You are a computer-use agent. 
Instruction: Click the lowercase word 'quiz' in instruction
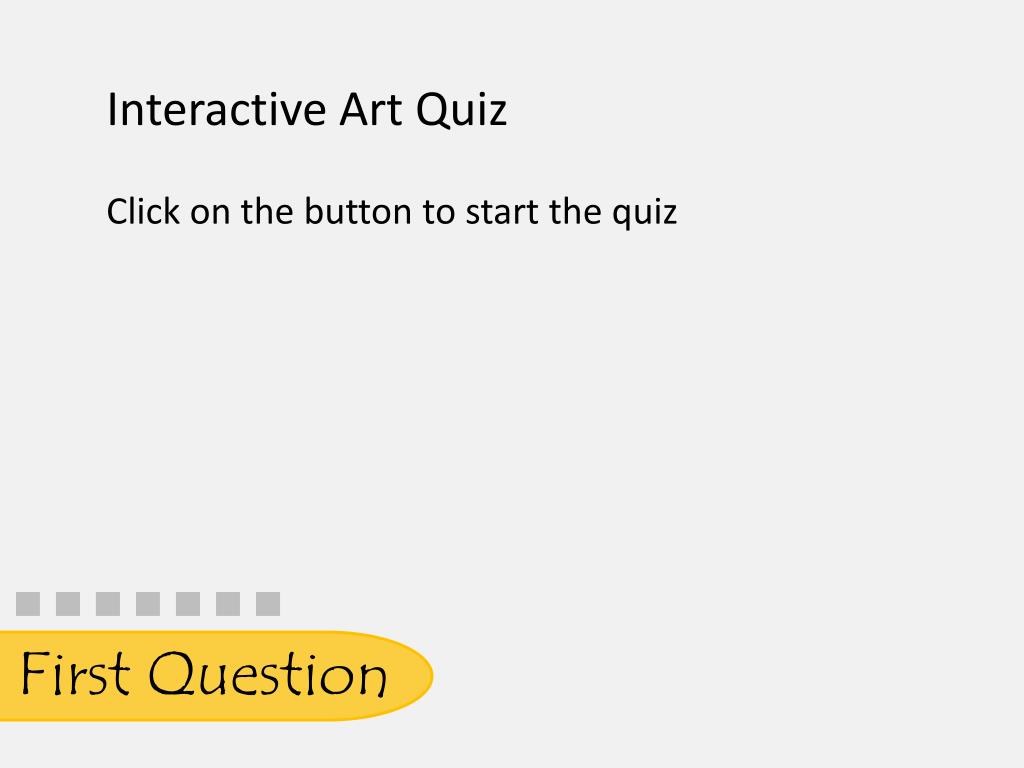(x=645, y=213)
